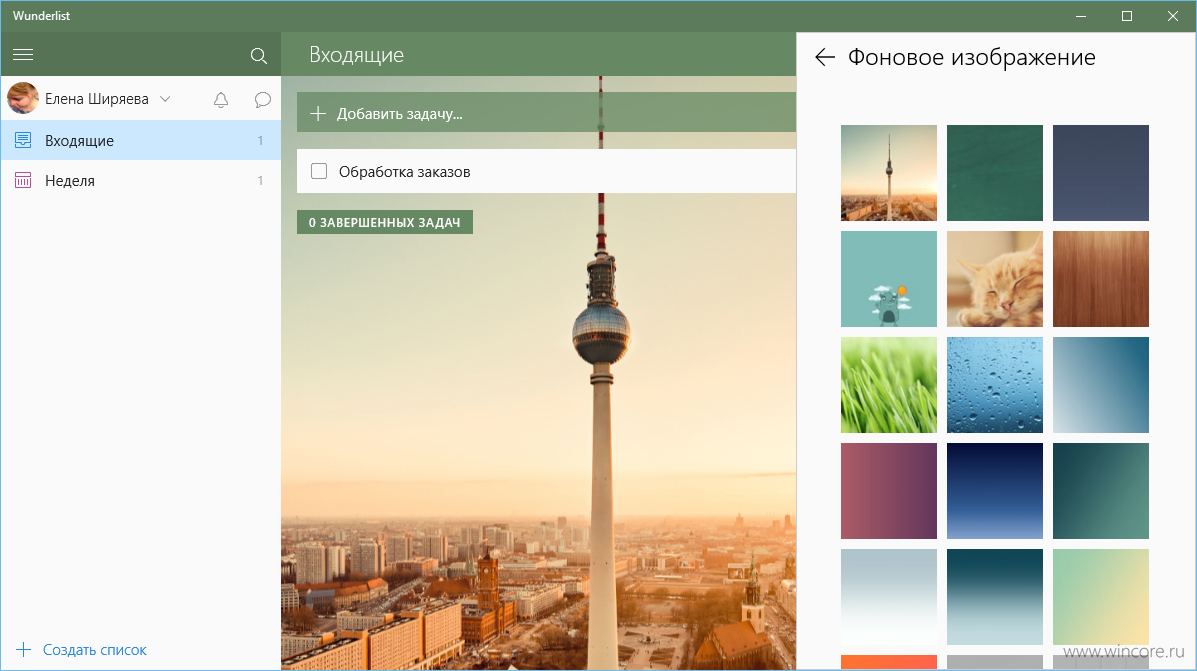Expand the 0 завершенных задач section

point(385,222)
